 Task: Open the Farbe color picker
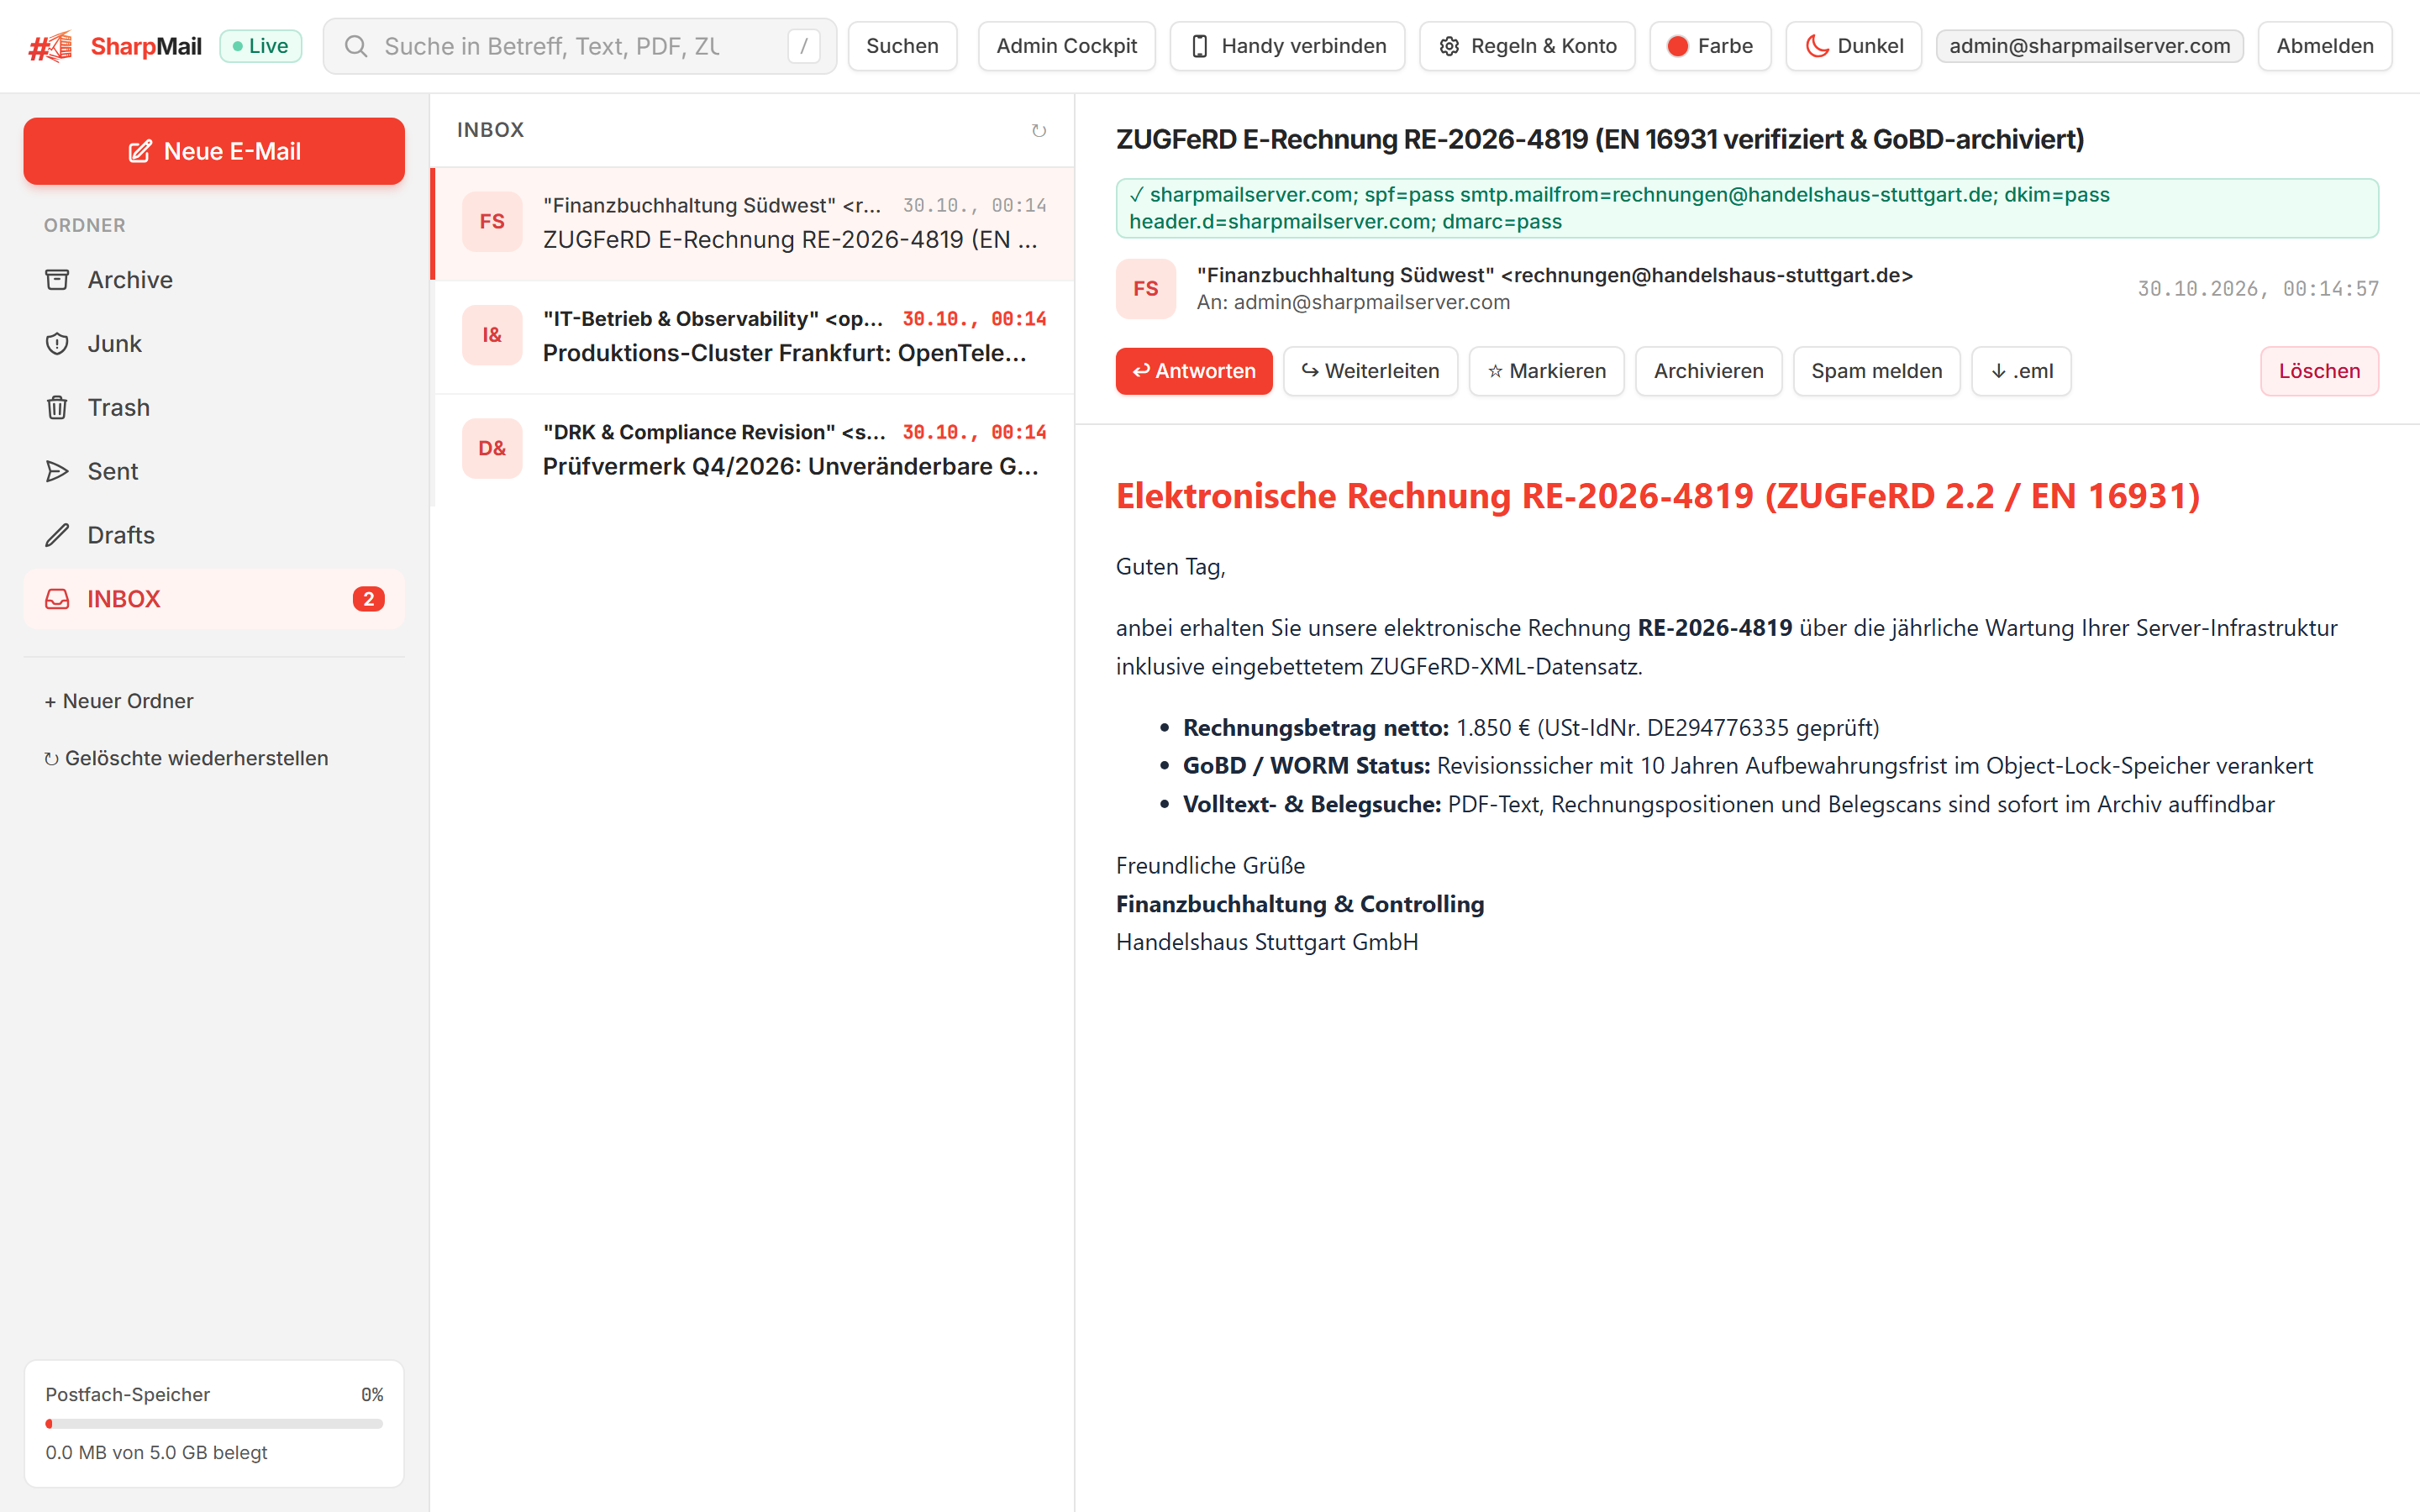(1710, 46)
